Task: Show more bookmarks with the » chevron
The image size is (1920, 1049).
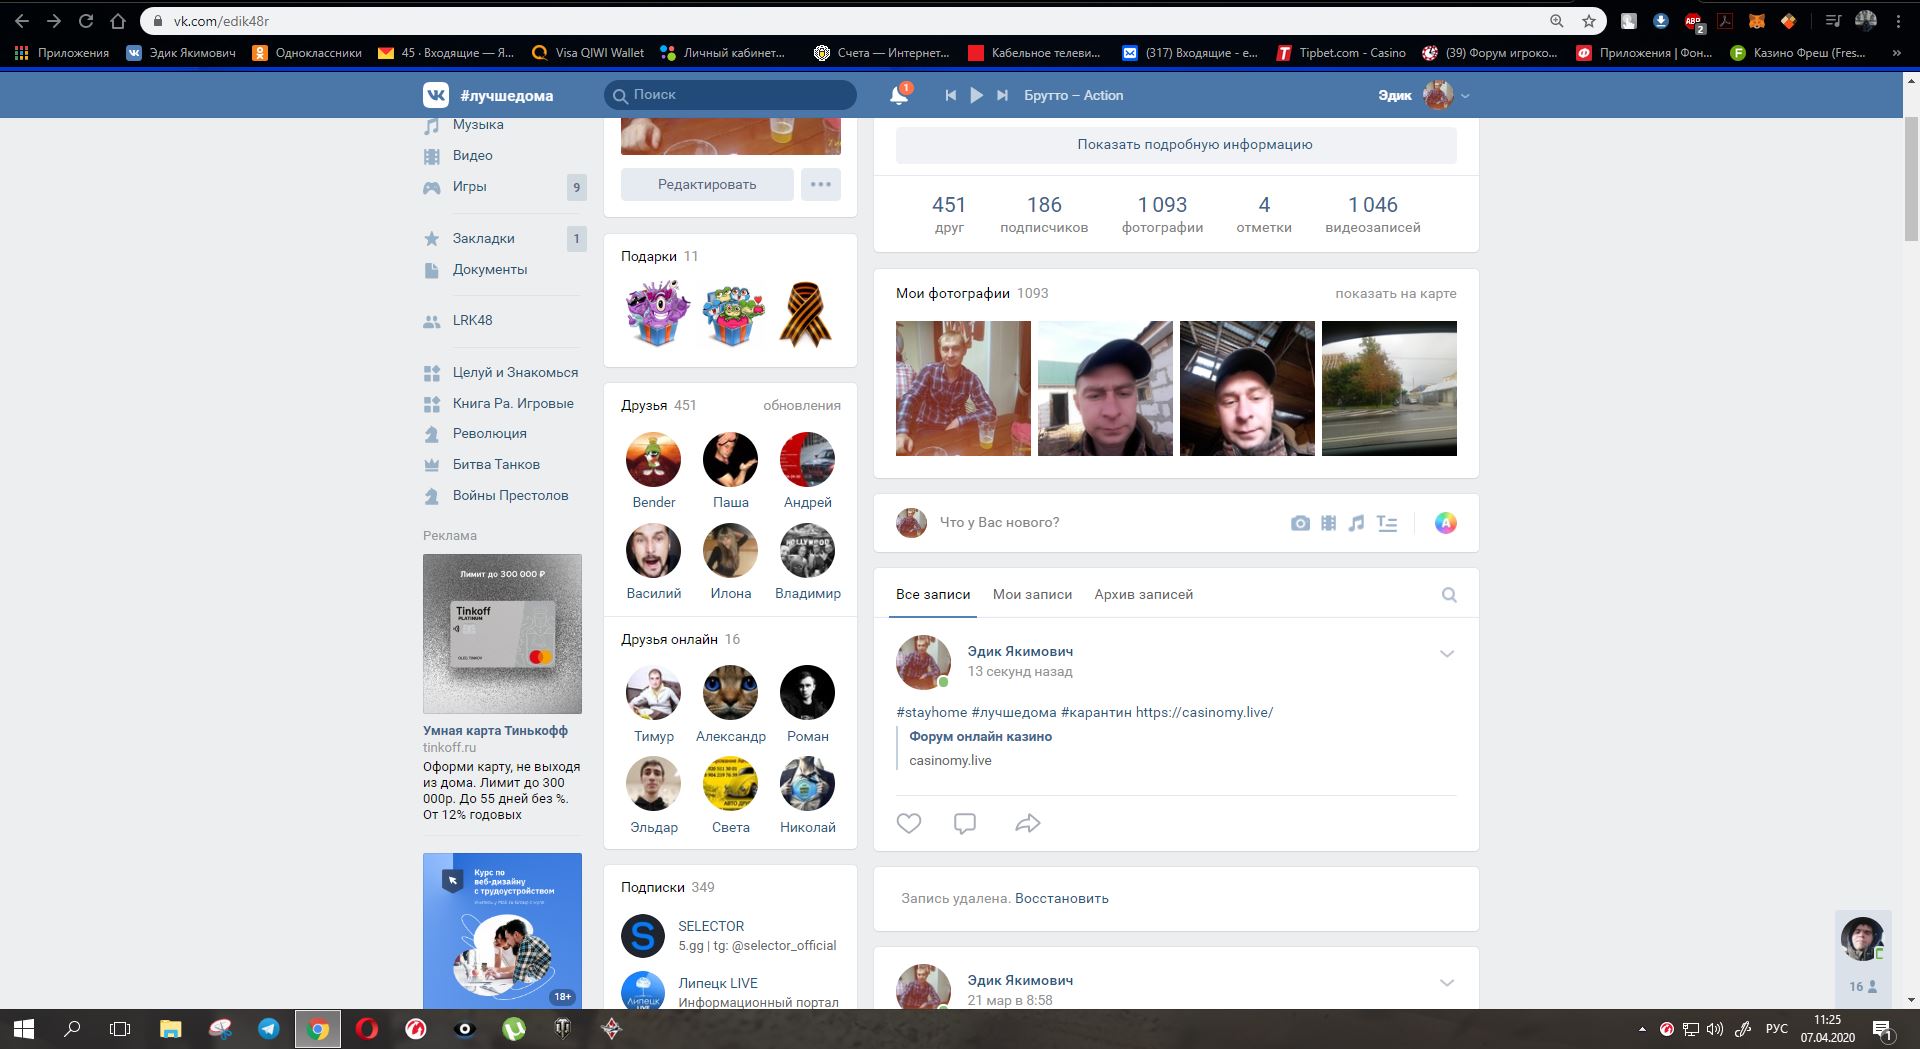Action: pos(1897,53)
